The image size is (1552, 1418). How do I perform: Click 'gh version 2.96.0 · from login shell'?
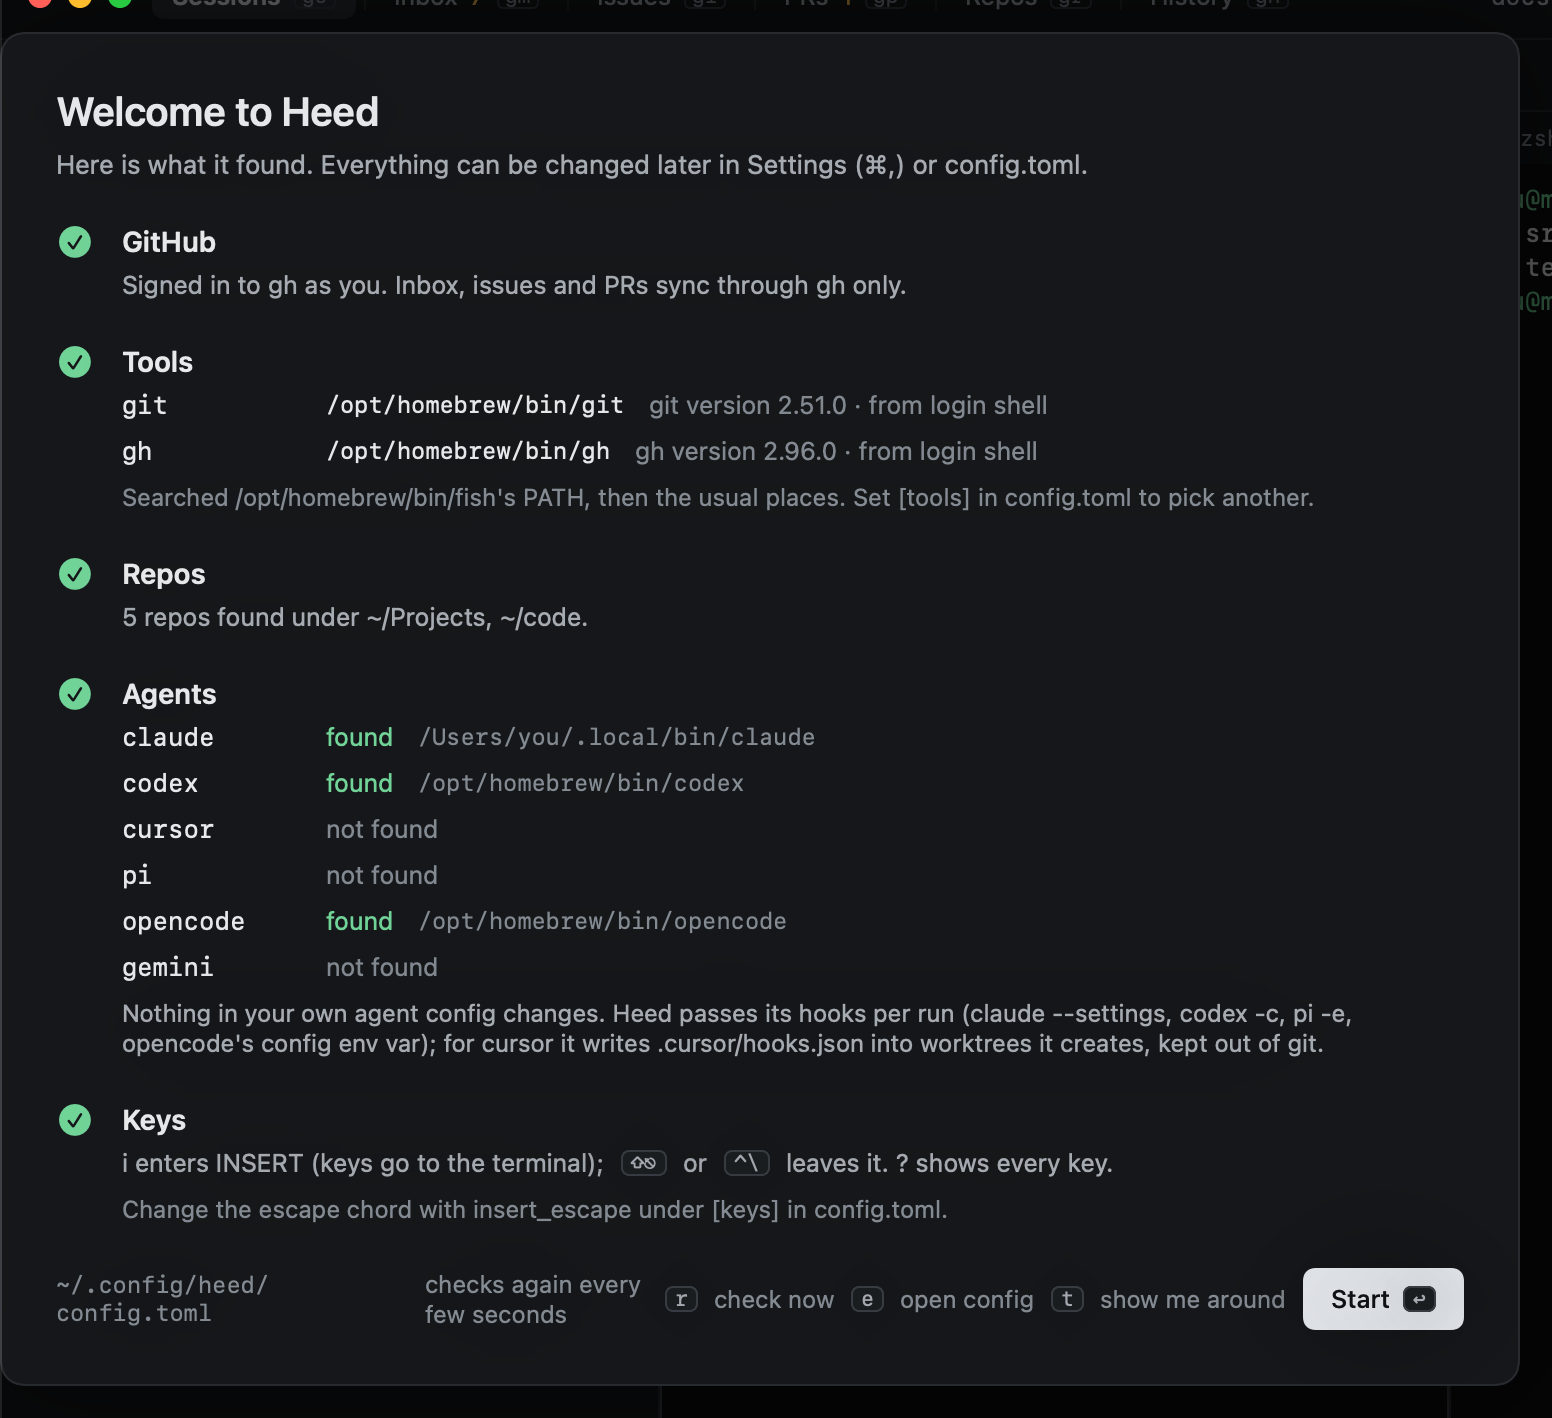[836, 451]
